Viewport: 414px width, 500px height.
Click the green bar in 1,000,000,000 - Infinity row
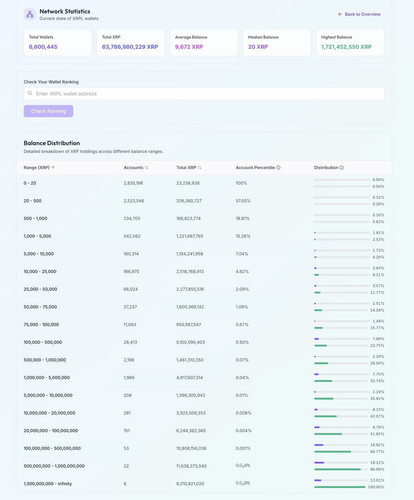click(340, 487)
